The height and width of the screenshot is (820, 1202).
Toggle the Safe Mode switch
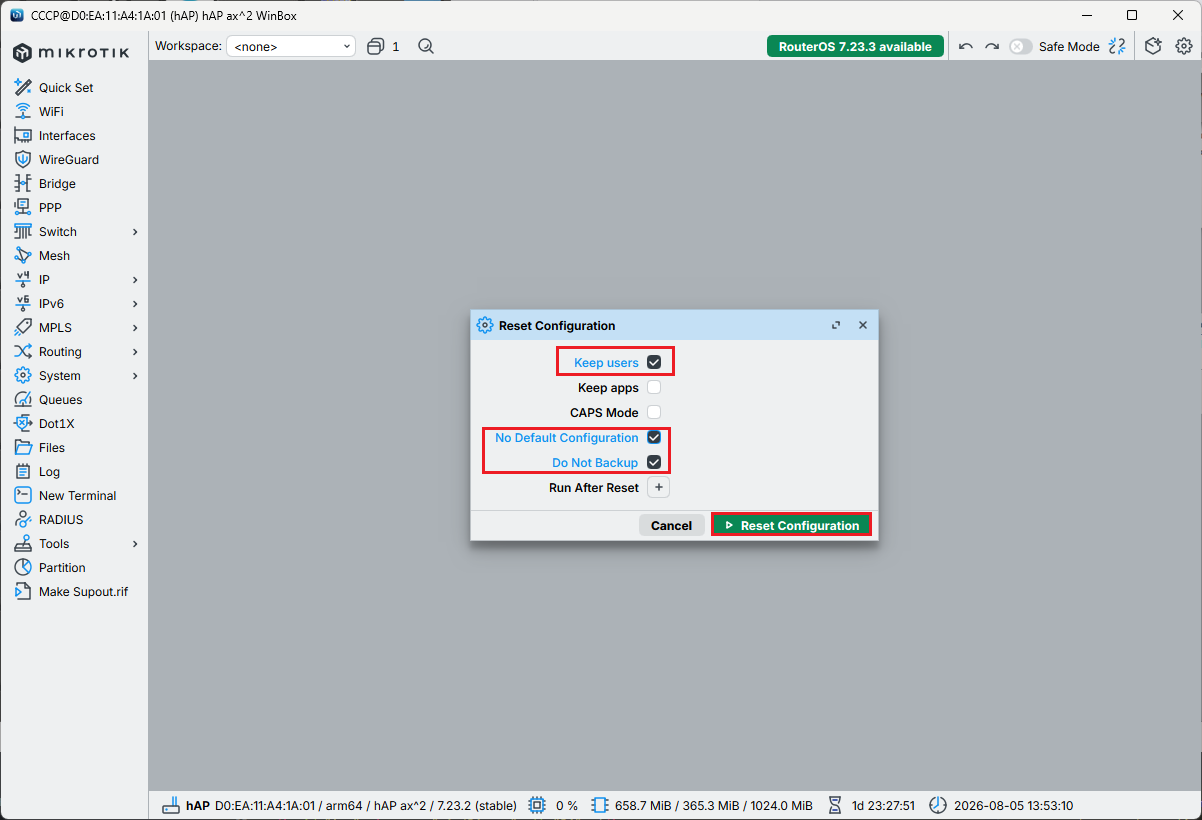pyautogui.click(x=1020, y=47)
